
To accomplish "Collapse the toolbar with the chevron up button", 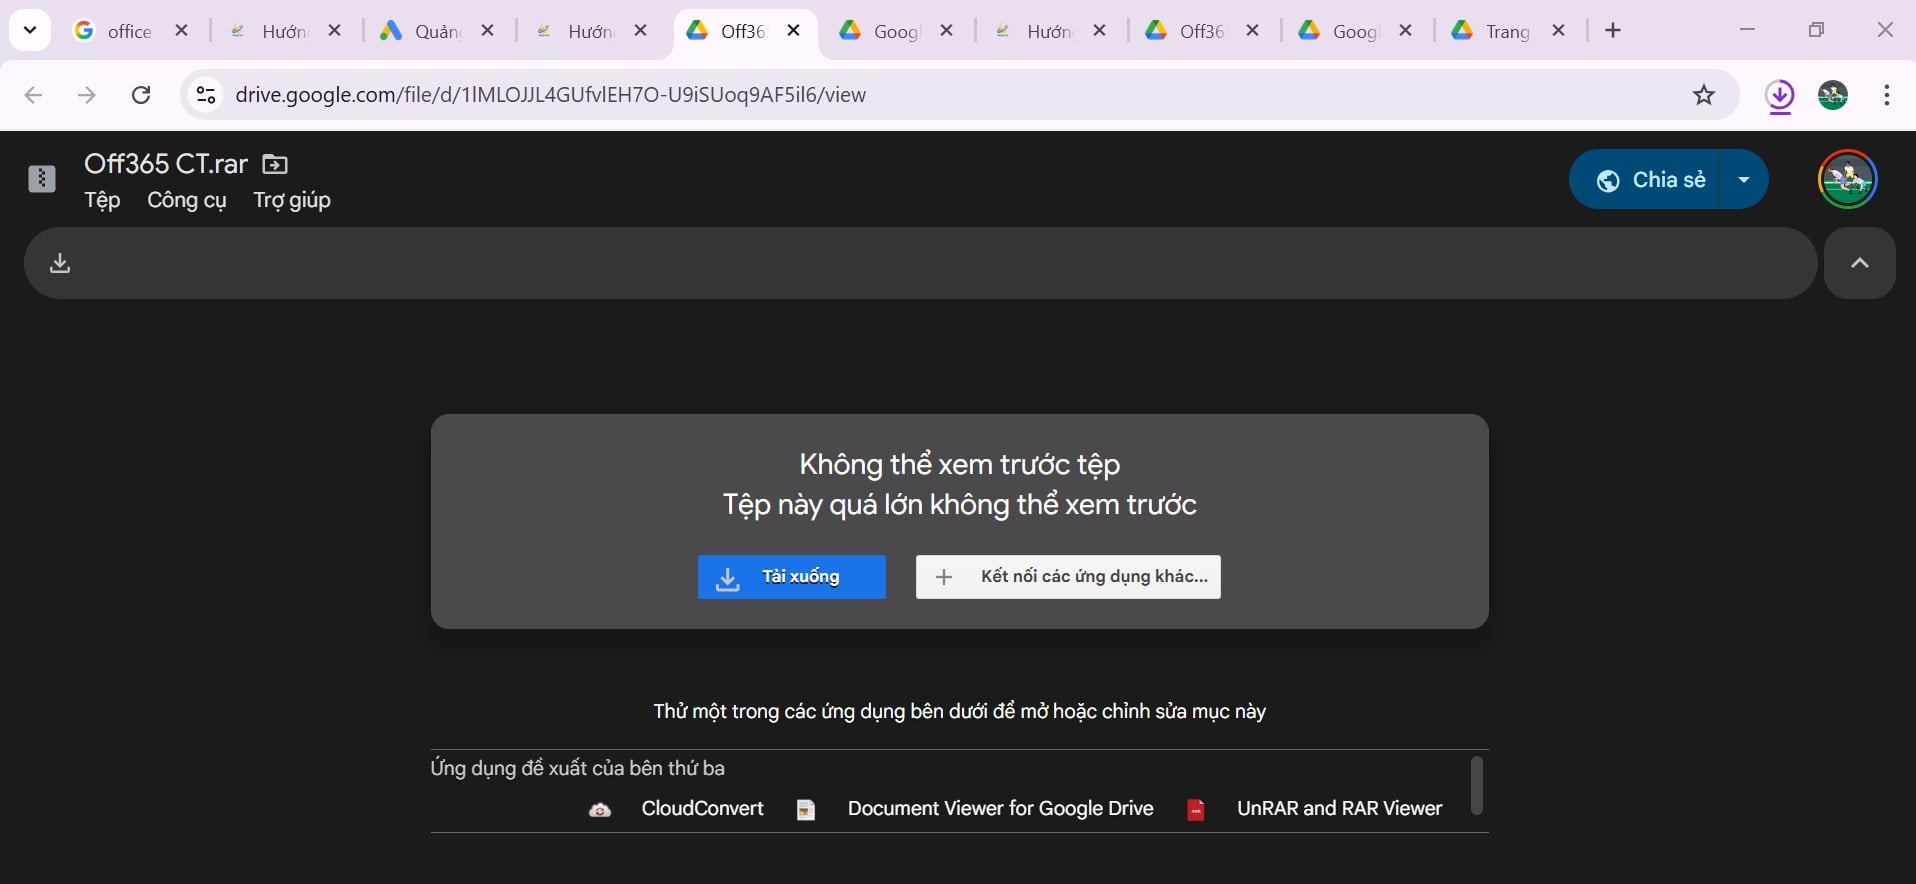I will pyautogui.click(x=1859, y=263).
